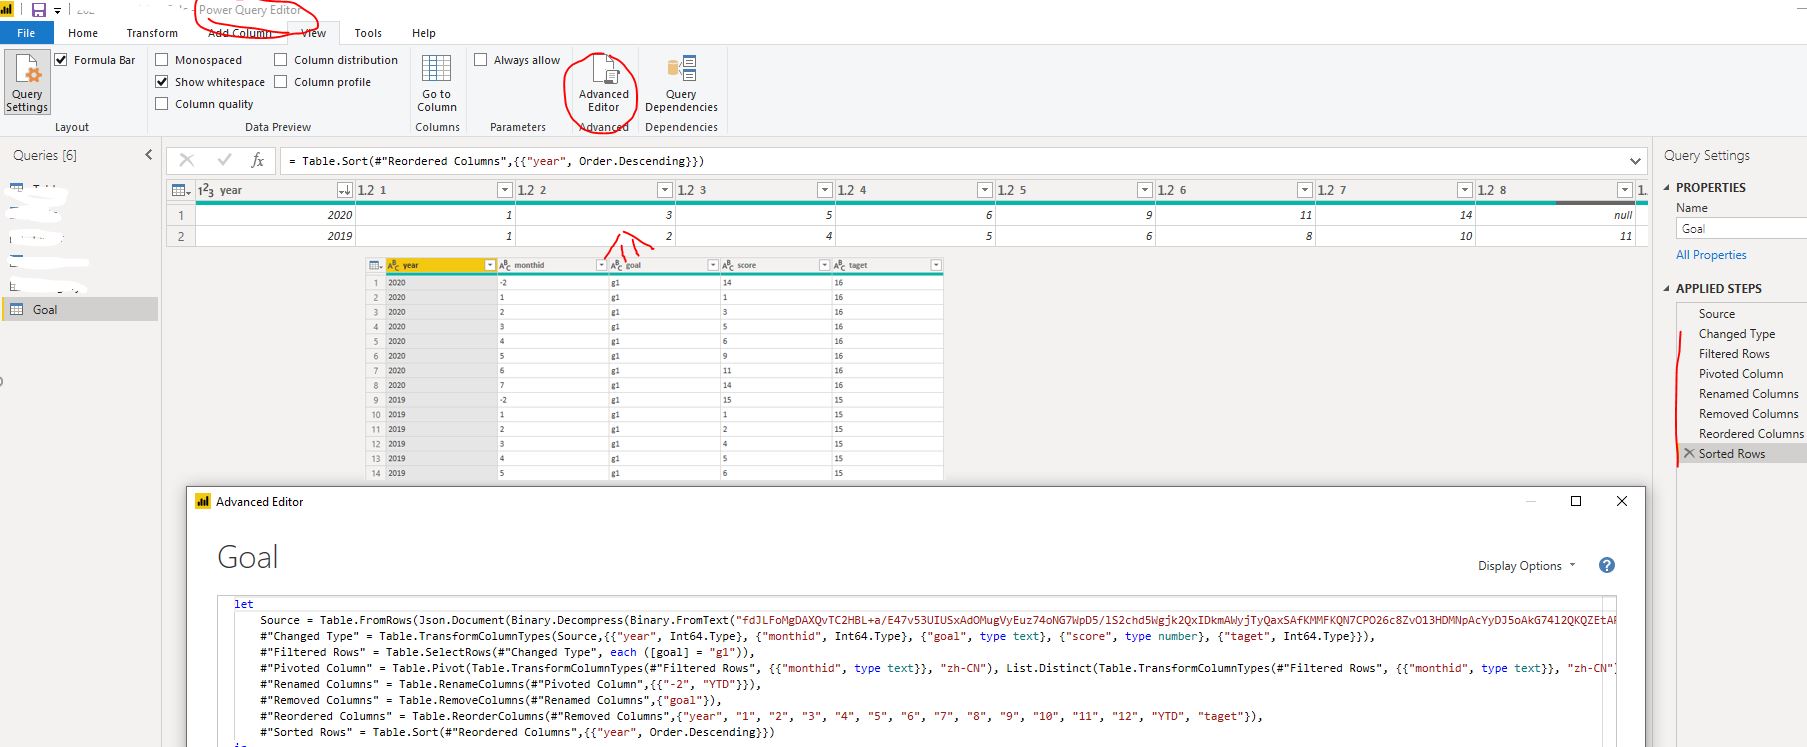Collapse the APPLIED STEPS section

pyautogui.click(x=1666, y=289)
